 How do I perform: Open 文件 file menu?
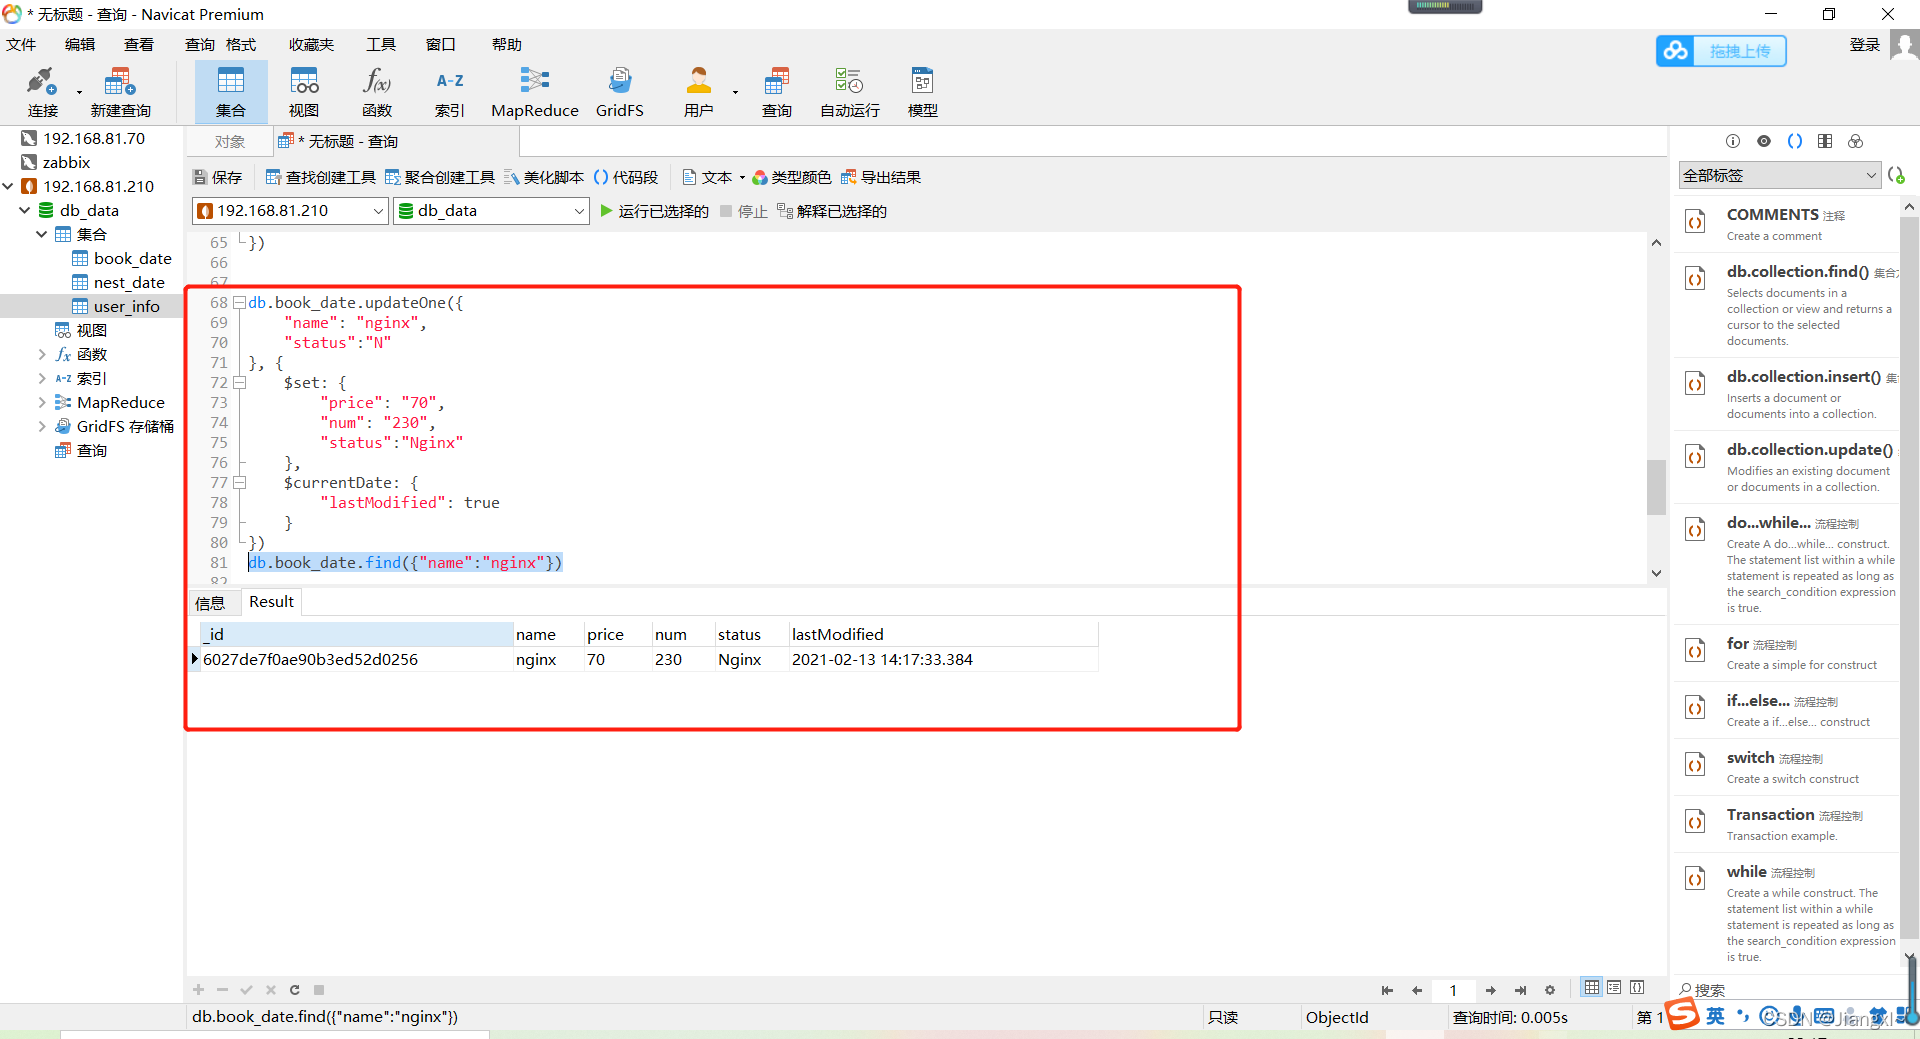coord(21,44)
